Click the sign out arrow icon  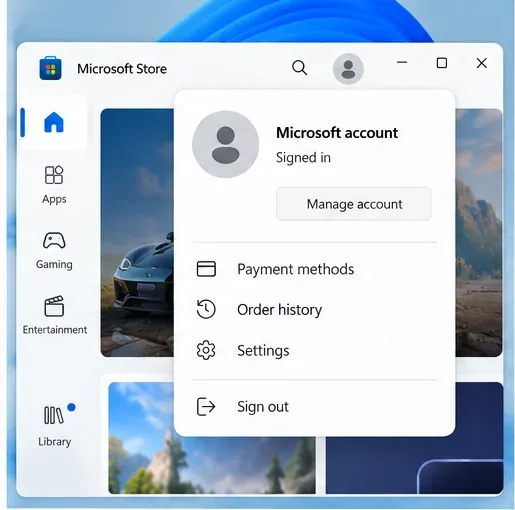pyautogui.click(x=206, y=406)
